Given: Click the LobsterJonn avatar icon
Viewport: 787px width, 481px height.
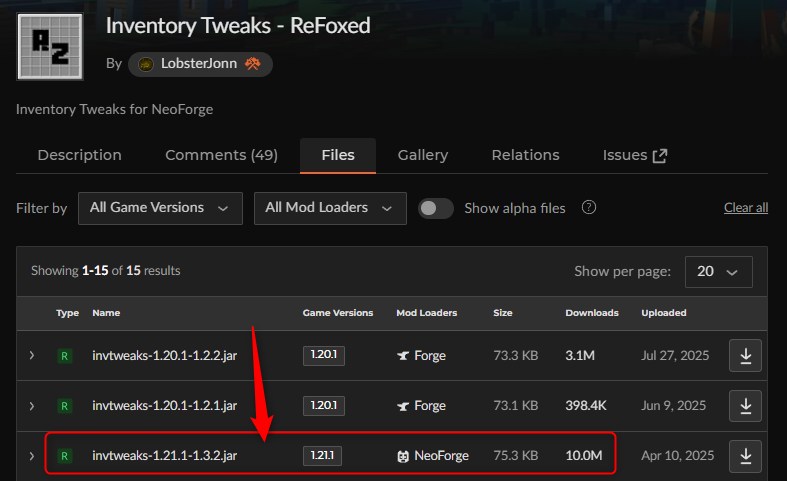Looking at the screenshot, I should coord(146,64).
